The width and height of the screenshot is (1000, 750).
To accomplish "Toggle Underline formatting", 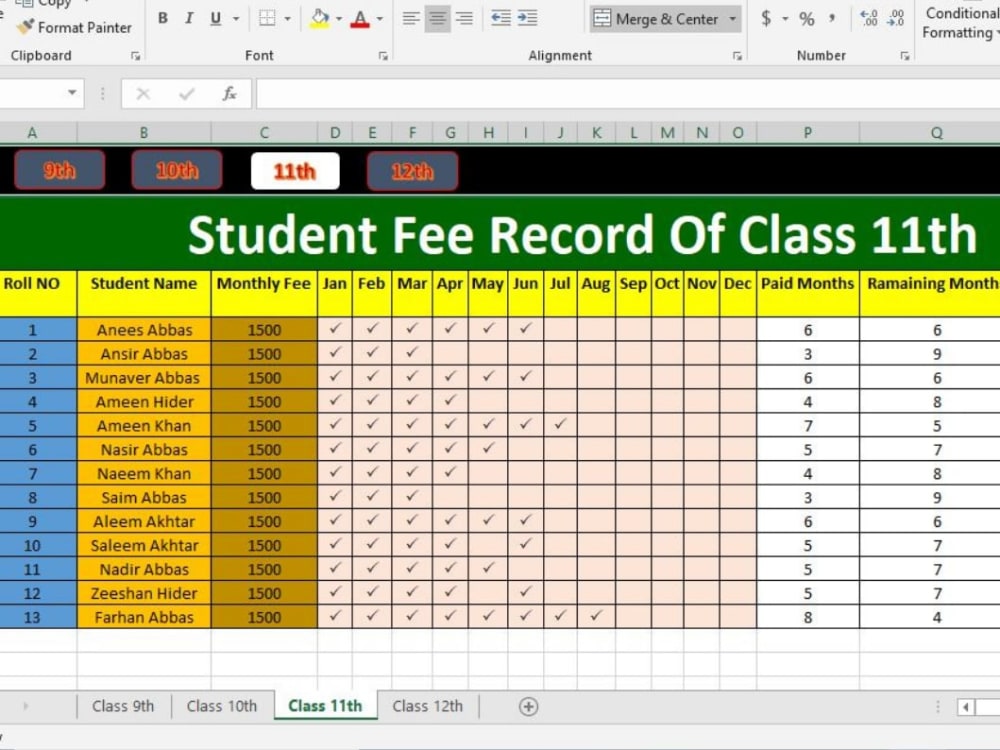I will click(x=216, y=18).
